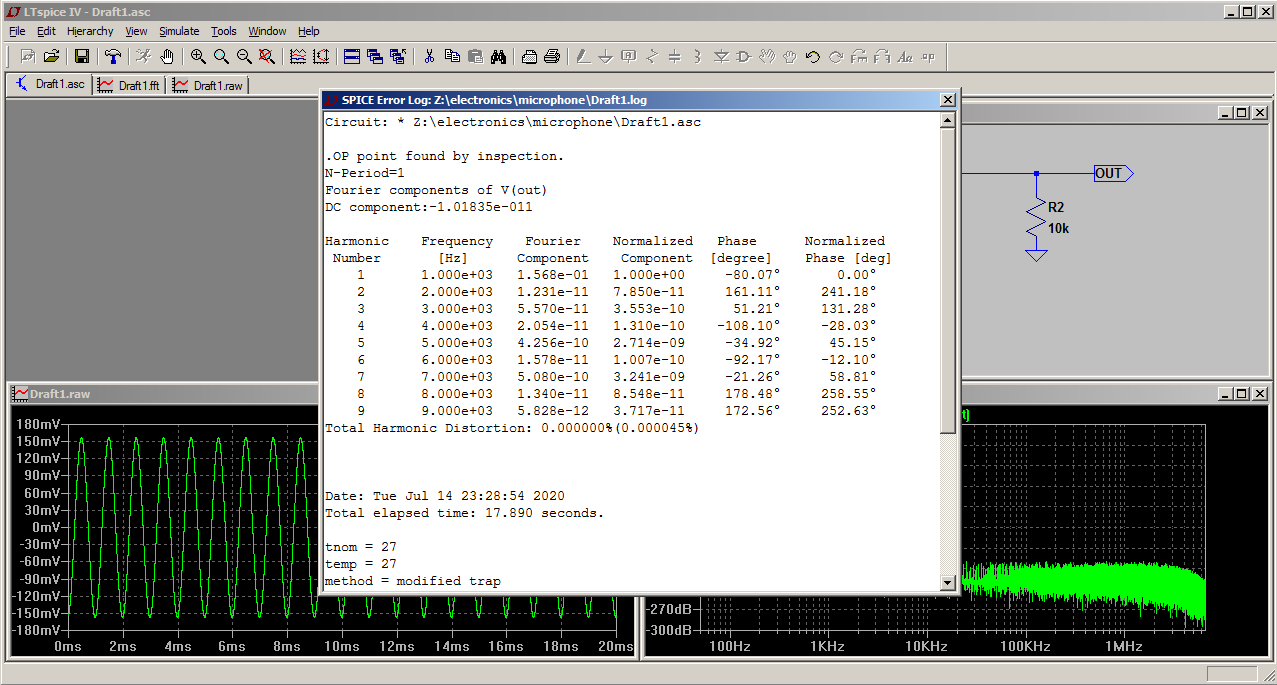
Task: Switch to the Draft1.fft tab
Action: (x=130, y=85)
